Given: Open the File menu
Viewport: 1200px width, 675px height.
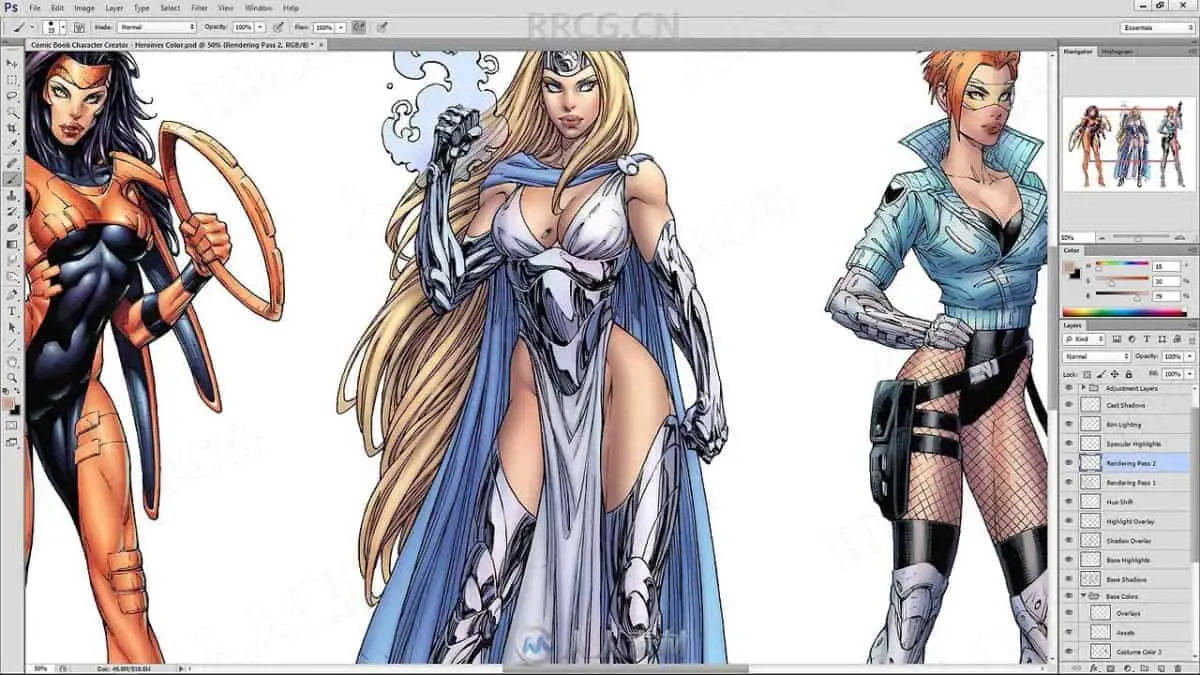Looking at the screenshot, I should [35, 8].
